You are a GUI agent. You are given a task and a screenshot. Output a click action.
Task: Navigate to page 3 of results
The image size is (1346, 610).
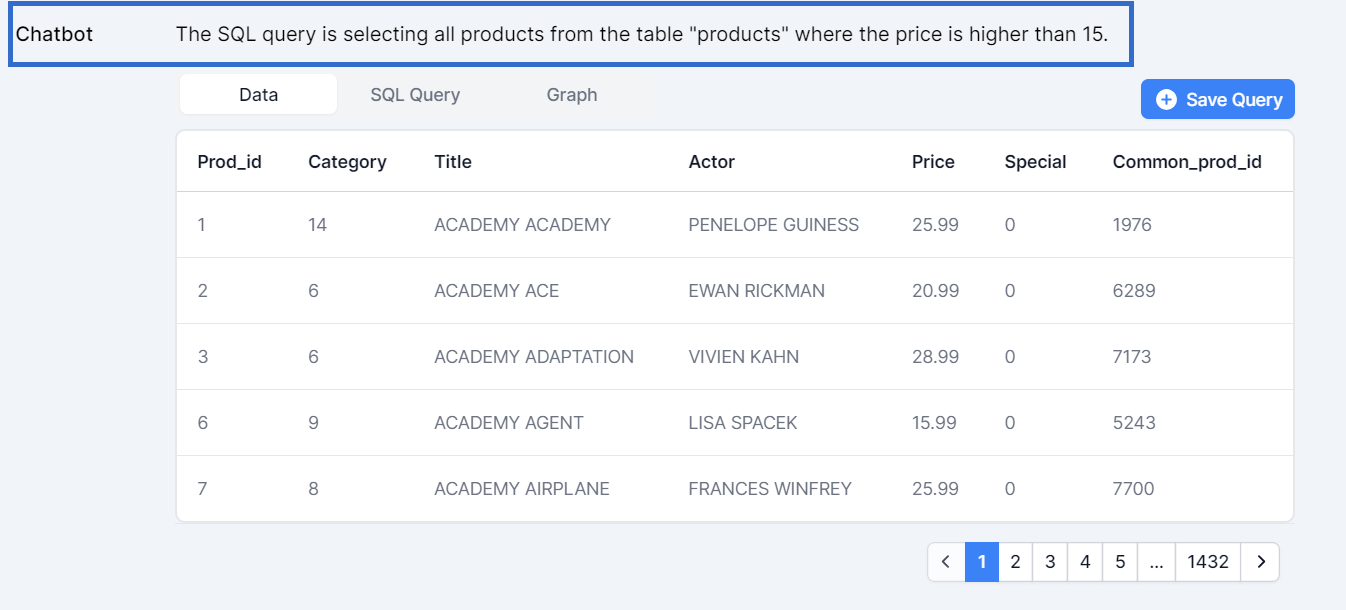(1050, 562)
